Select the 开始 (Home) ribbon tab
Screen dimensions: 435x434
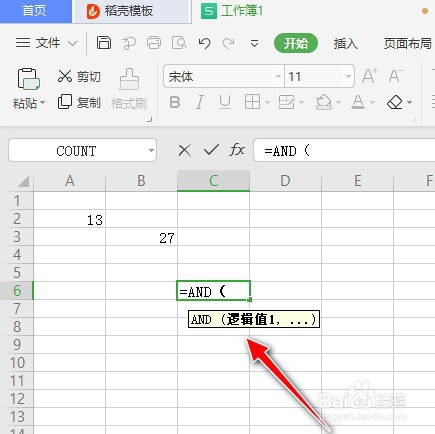point(296,43)
